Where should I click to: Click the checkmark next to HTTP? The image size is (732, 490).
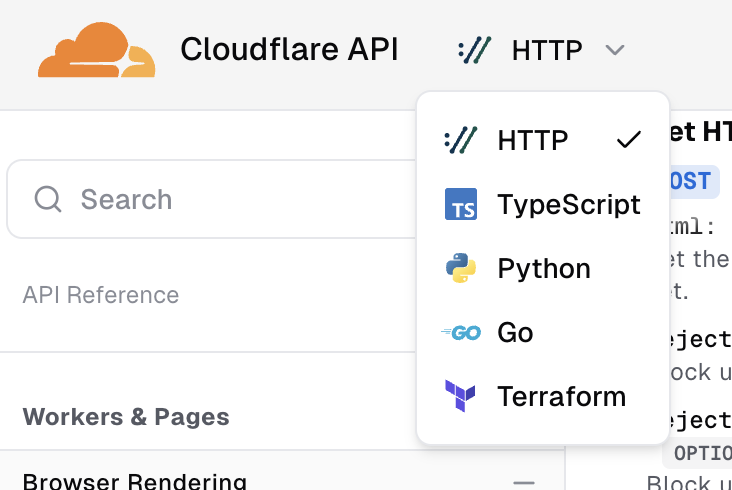(629, 141)
